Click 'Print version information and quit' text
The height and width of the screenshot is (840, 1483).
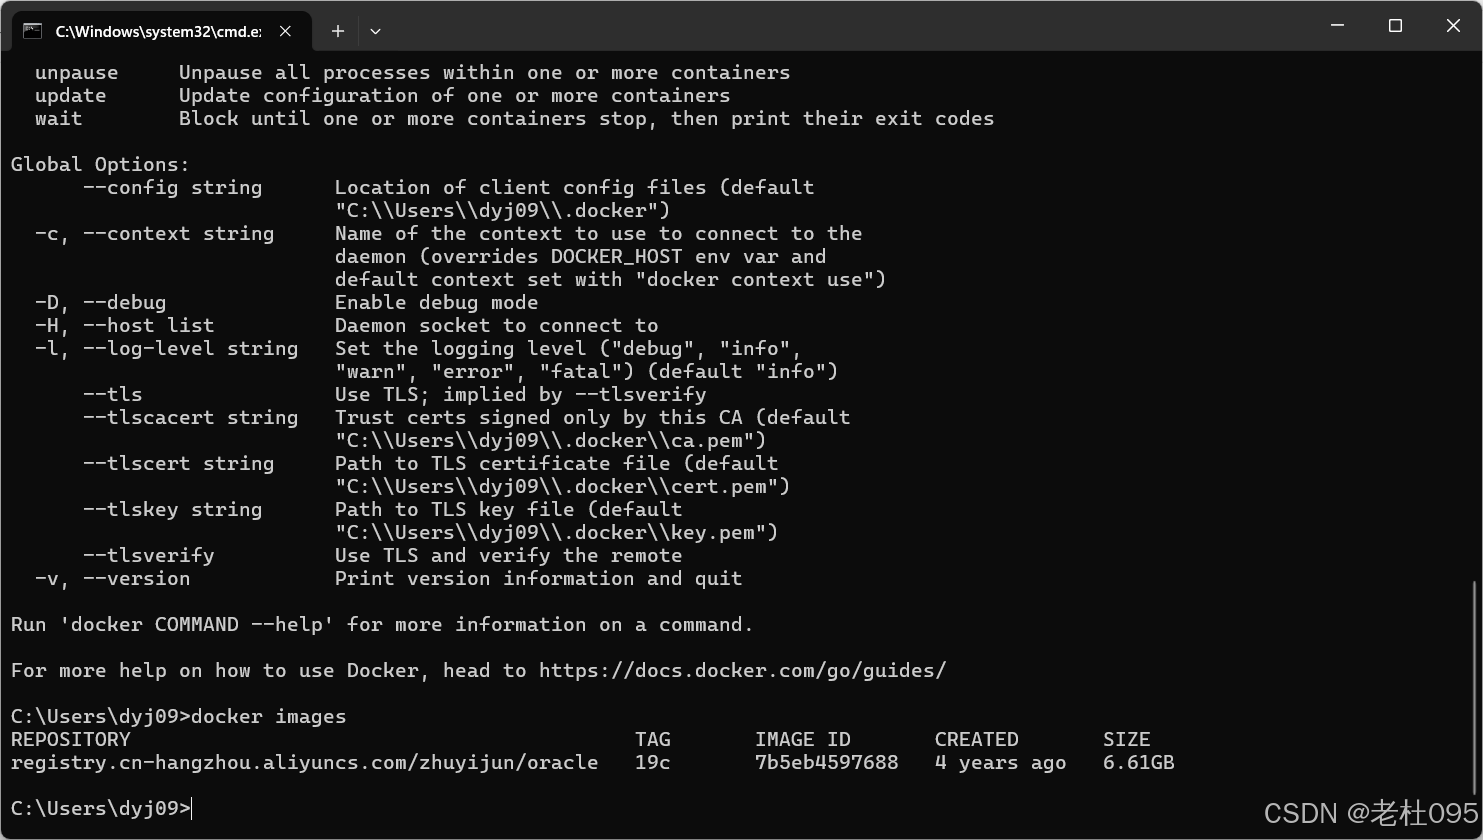point(538,578)
